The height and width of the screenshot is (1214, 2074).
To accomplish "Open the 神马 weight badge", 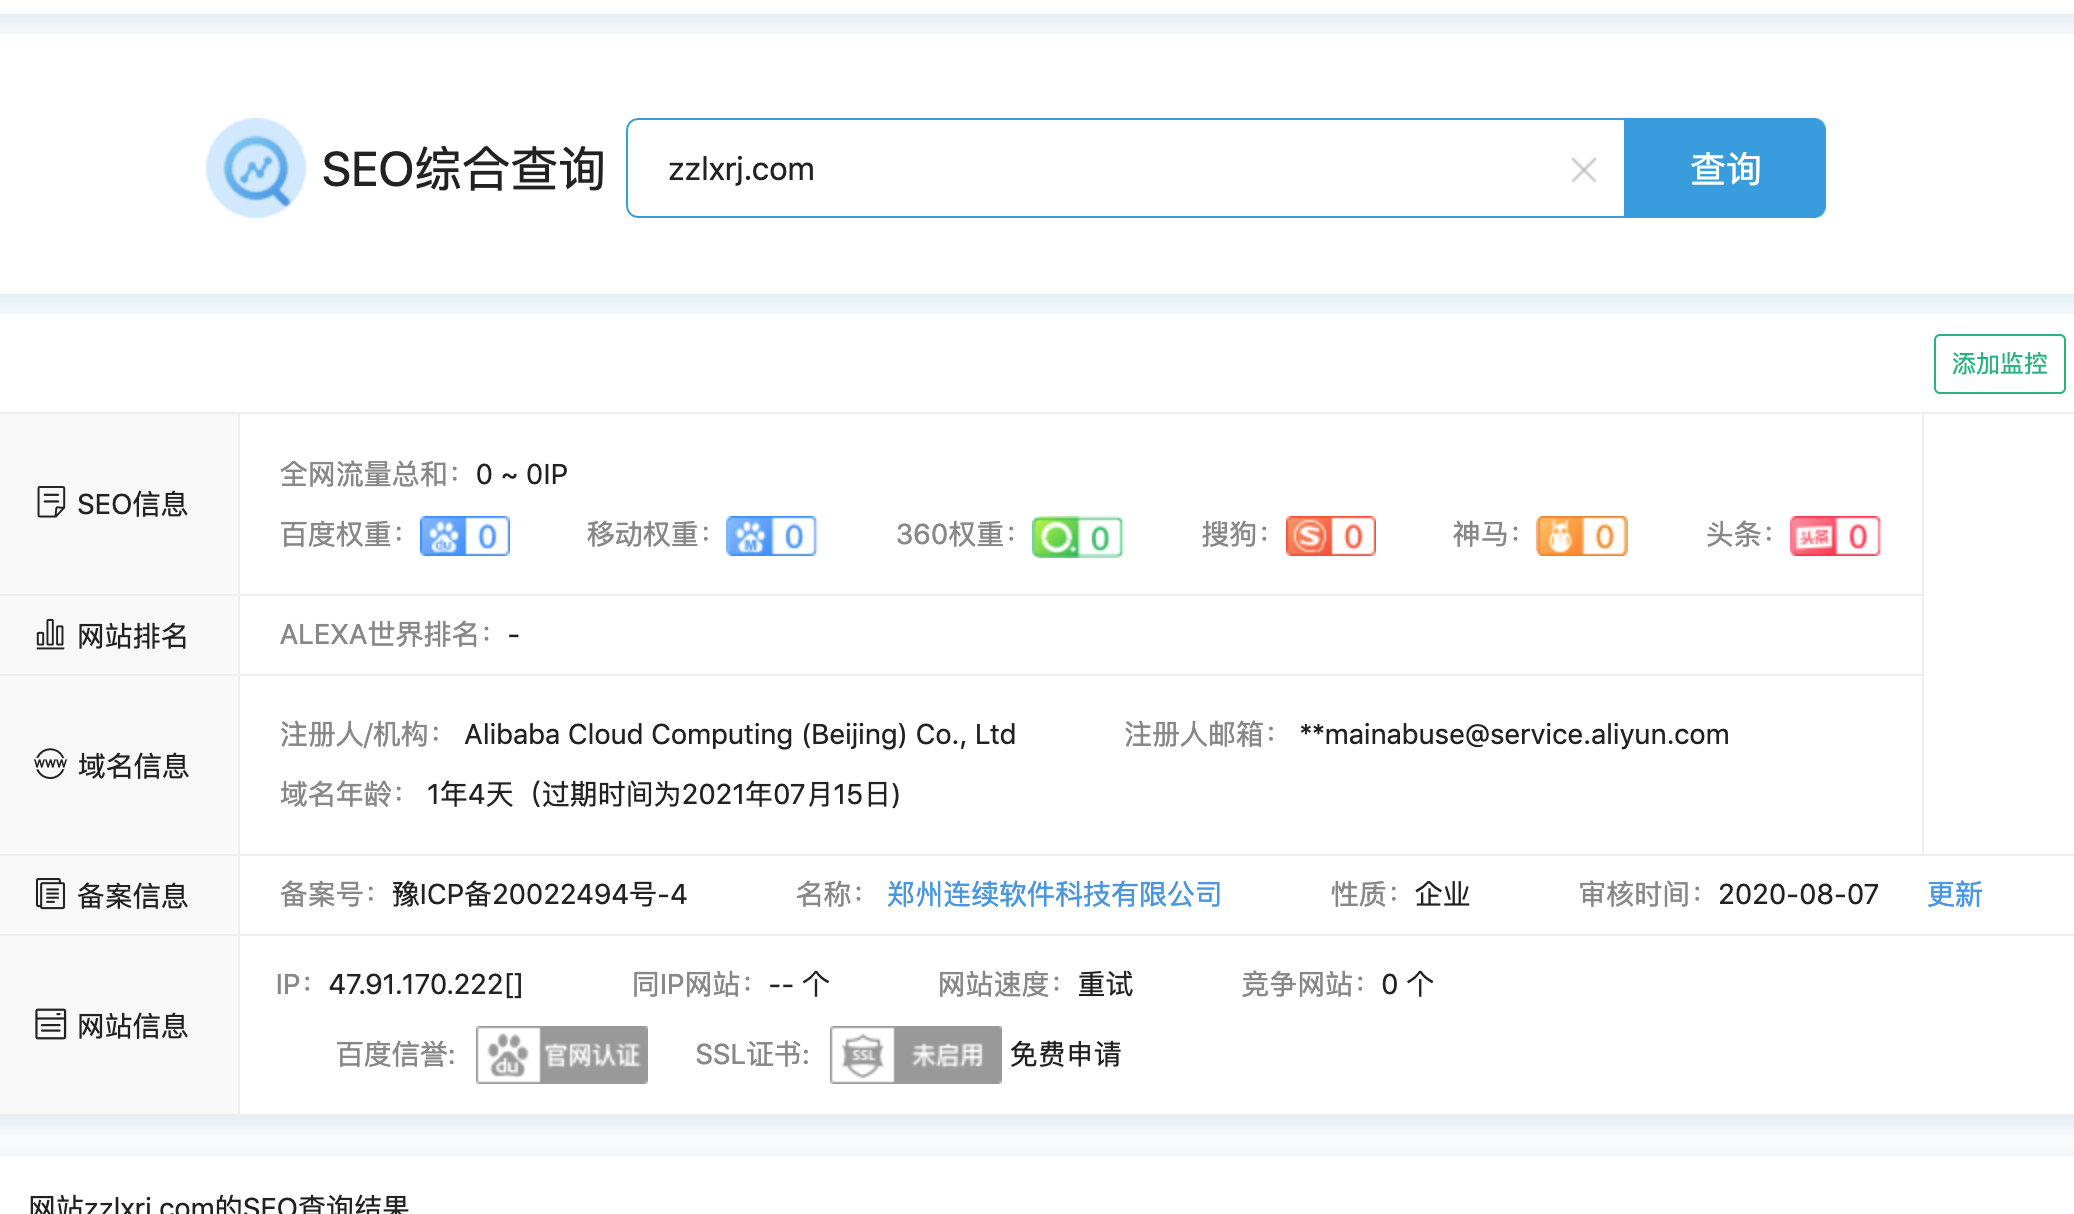I will point(1582,536).
